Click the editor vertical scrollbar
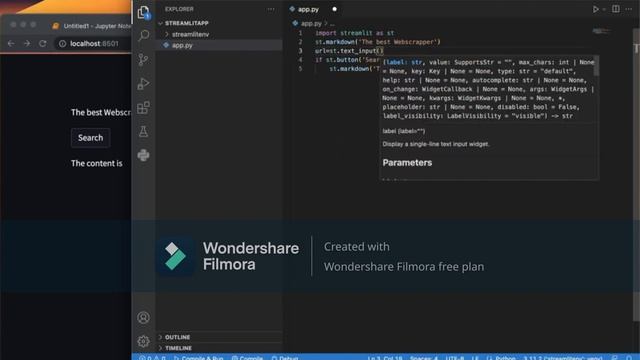Screen dimensions: 640x360 pyautogui.click(x=636, y=176)
